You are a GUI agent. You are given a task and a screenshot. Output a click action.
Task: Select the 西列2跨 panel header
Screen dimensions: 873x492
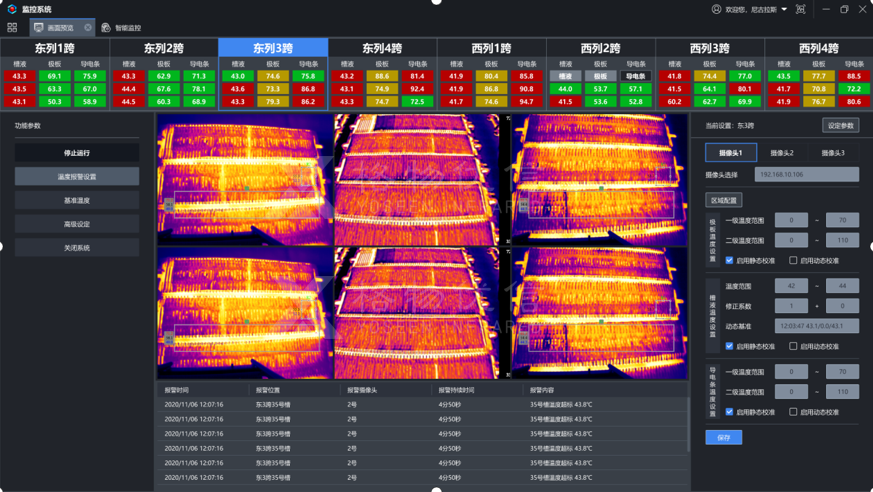pyautogui.click(x=600, y=48)
